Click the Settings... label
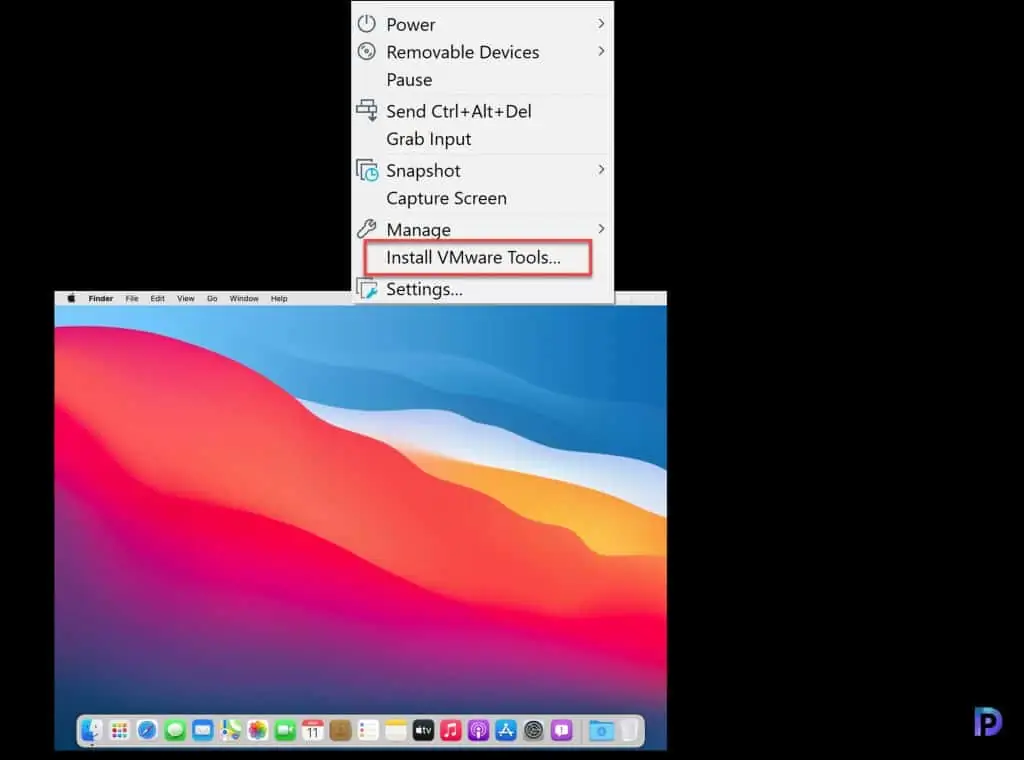Image resolution: width=1024 pixels, height=760 pixels. tap(424, 289)
